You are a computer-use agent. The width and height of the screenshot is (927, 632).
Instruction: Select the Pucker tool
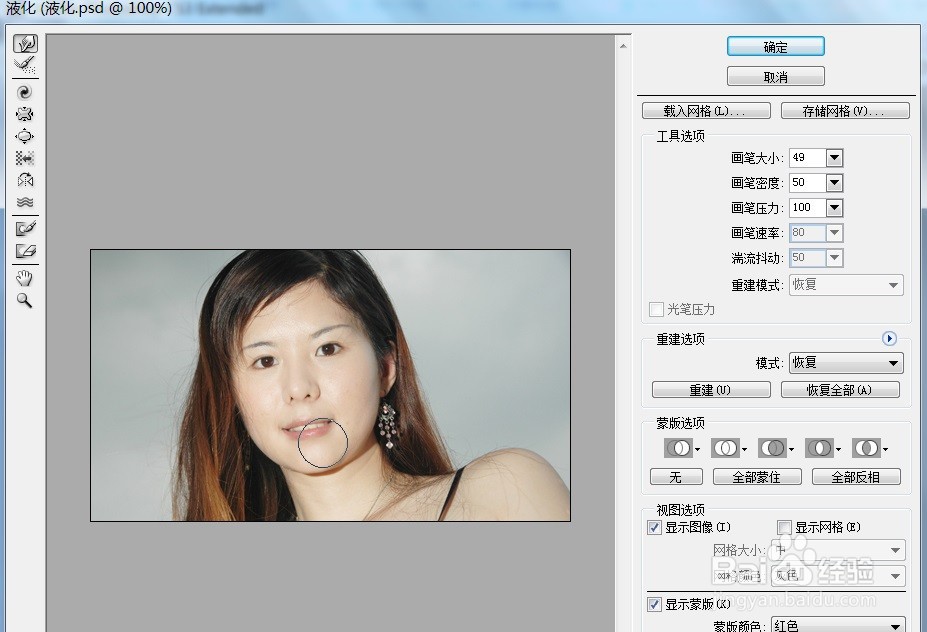(x=25, y=113)
